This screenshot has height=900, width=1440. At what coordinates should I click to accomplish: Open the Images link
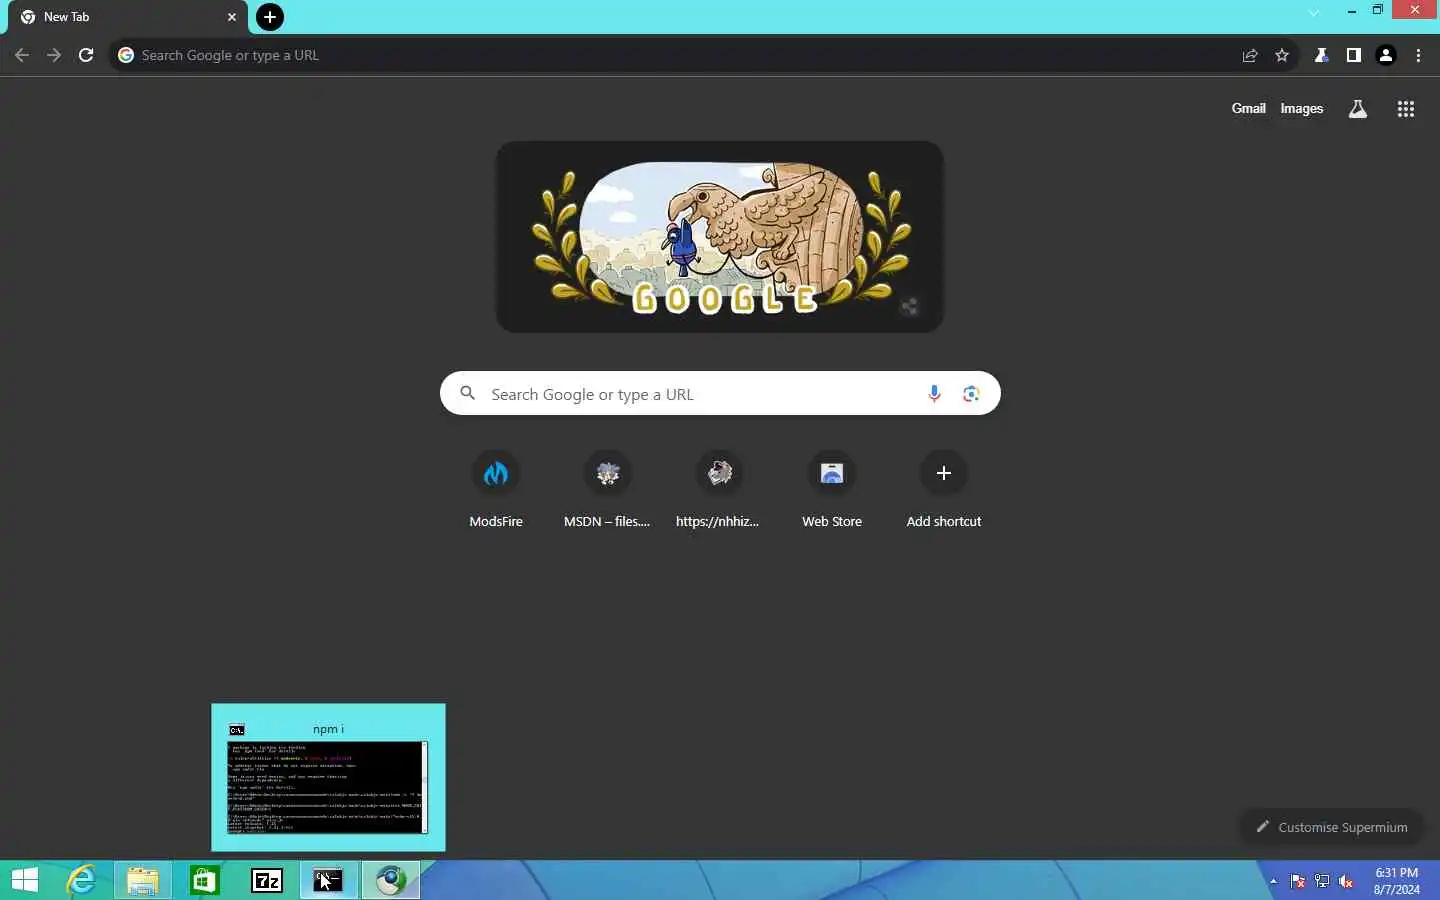click(1301, 108)
